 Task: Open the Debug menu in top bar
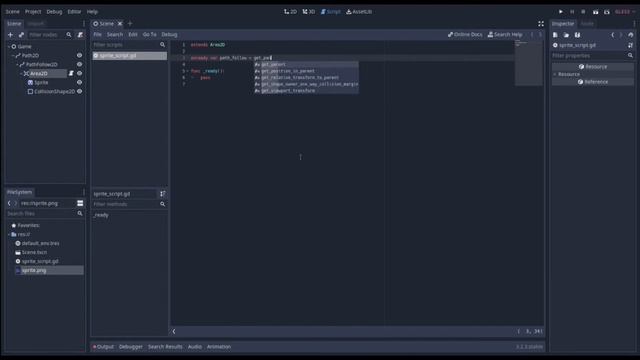pyautogui.click(x=54, y=12)
